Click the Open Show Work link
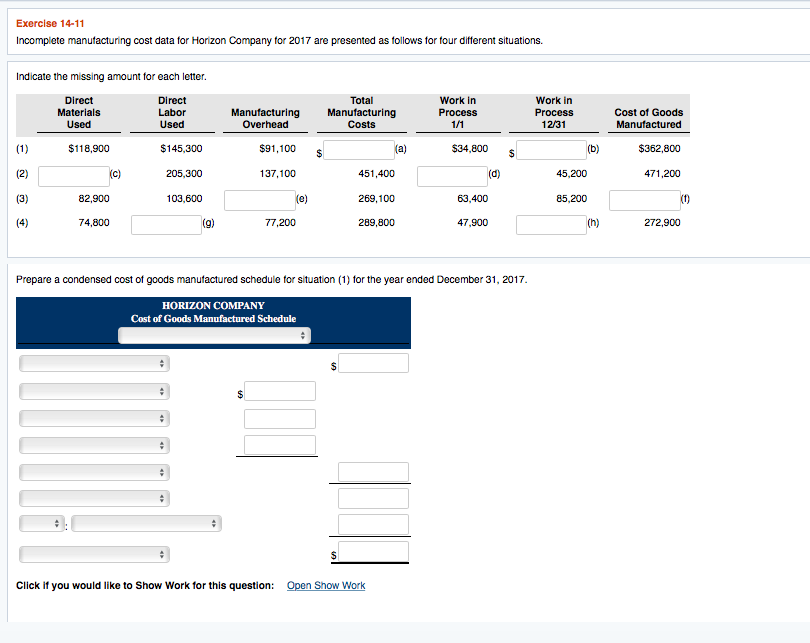The height and width of the screenshot is (643, 810). tap(325, 585)
